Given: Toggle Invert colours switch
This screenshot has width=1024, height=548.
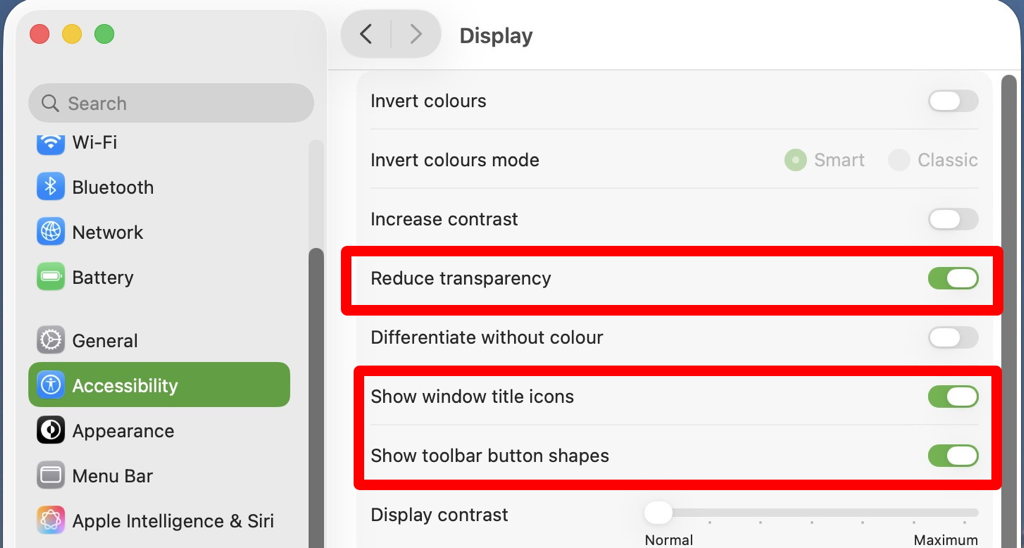Looking at the screenshot, I should click(952, 101).
